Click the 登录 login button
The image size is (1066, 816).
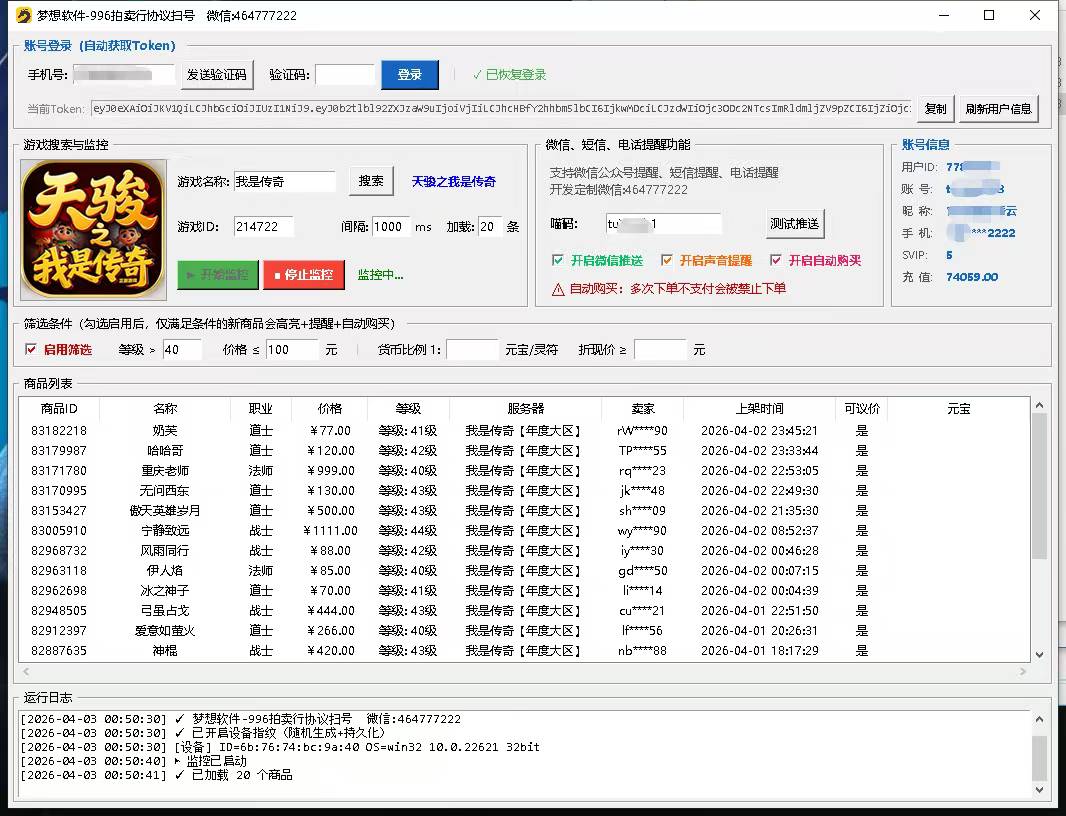pos(409,75)
